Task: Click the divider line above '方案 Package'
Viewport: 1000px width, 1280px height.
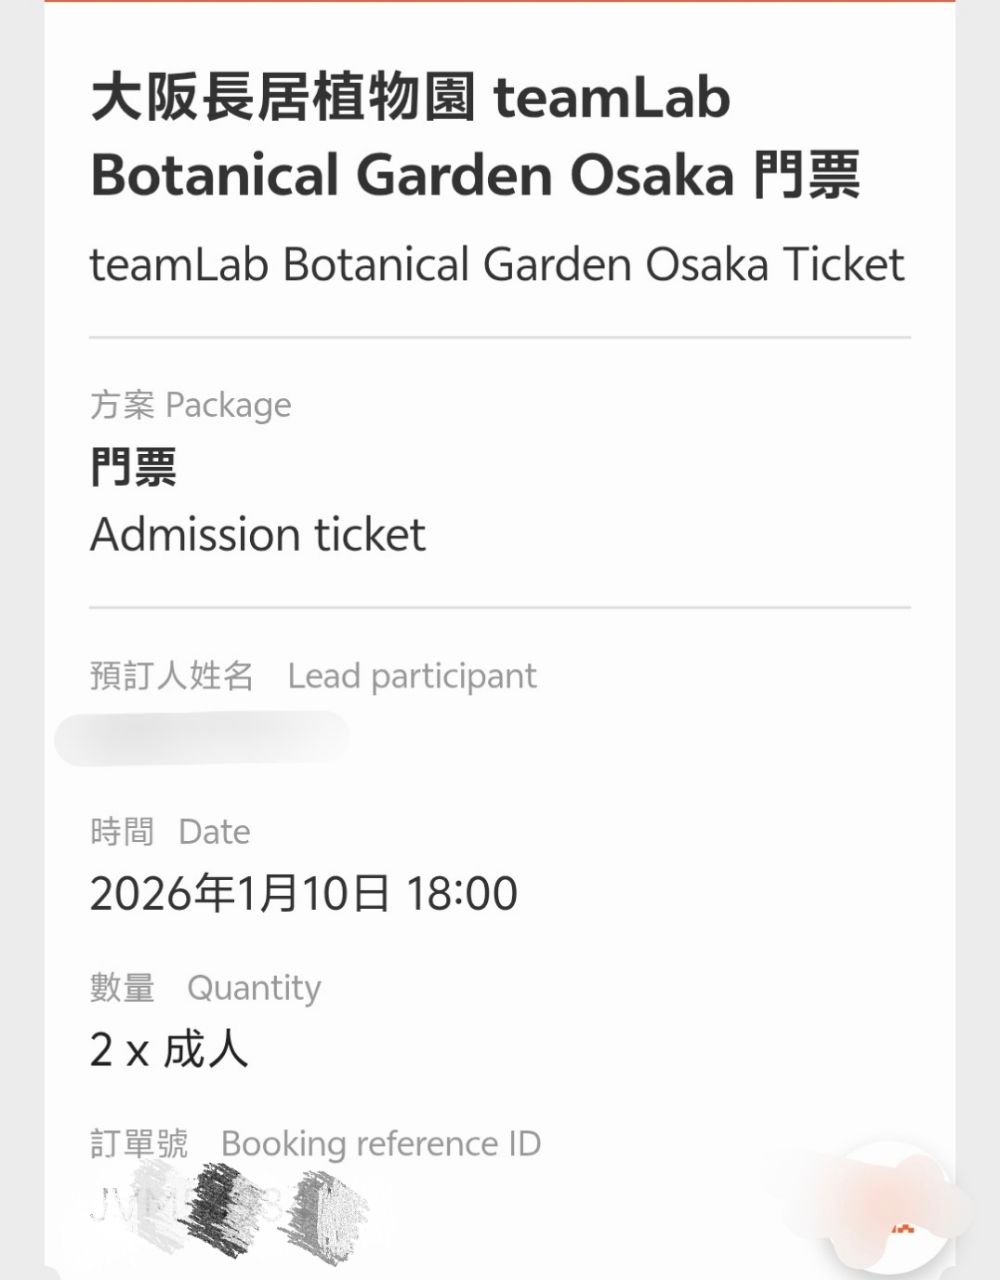Action: tap(500, 338)
